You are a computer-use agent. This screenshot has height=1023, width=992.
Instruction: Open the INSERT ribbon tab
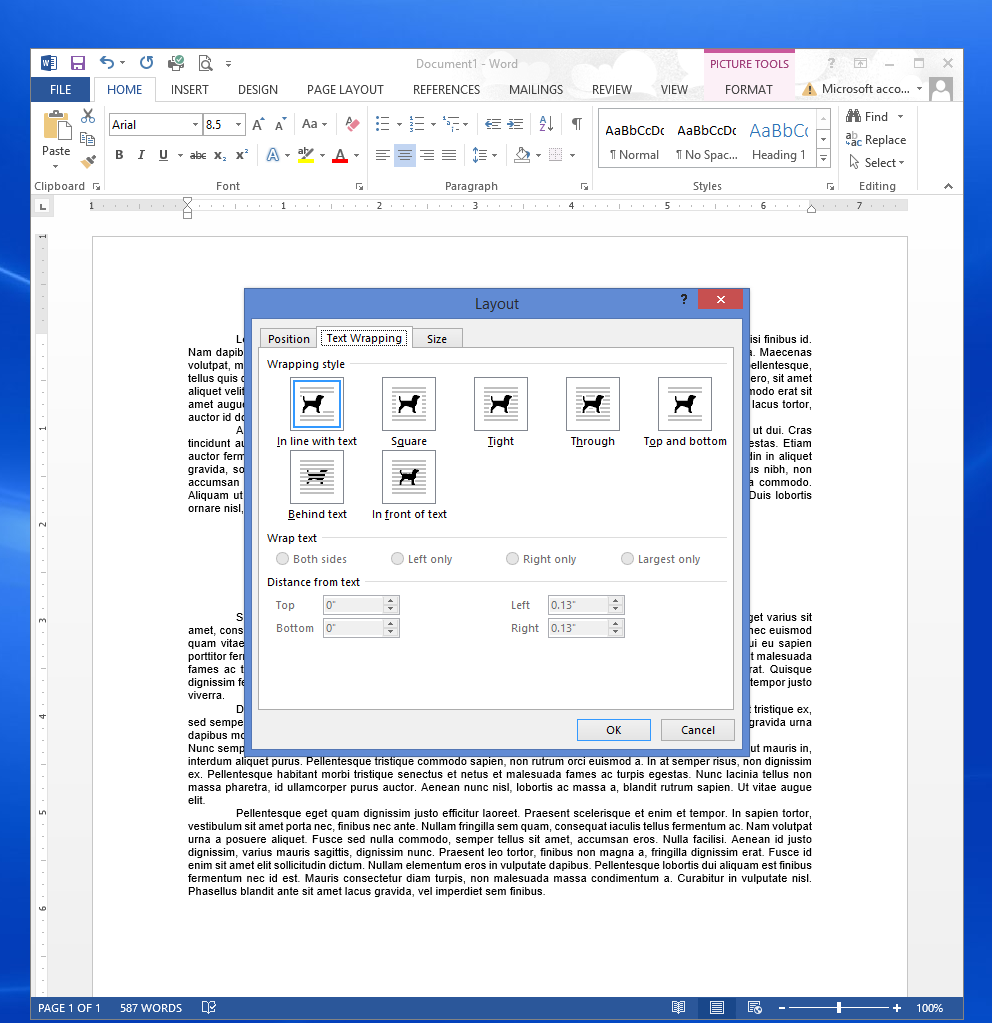(189, 89)
